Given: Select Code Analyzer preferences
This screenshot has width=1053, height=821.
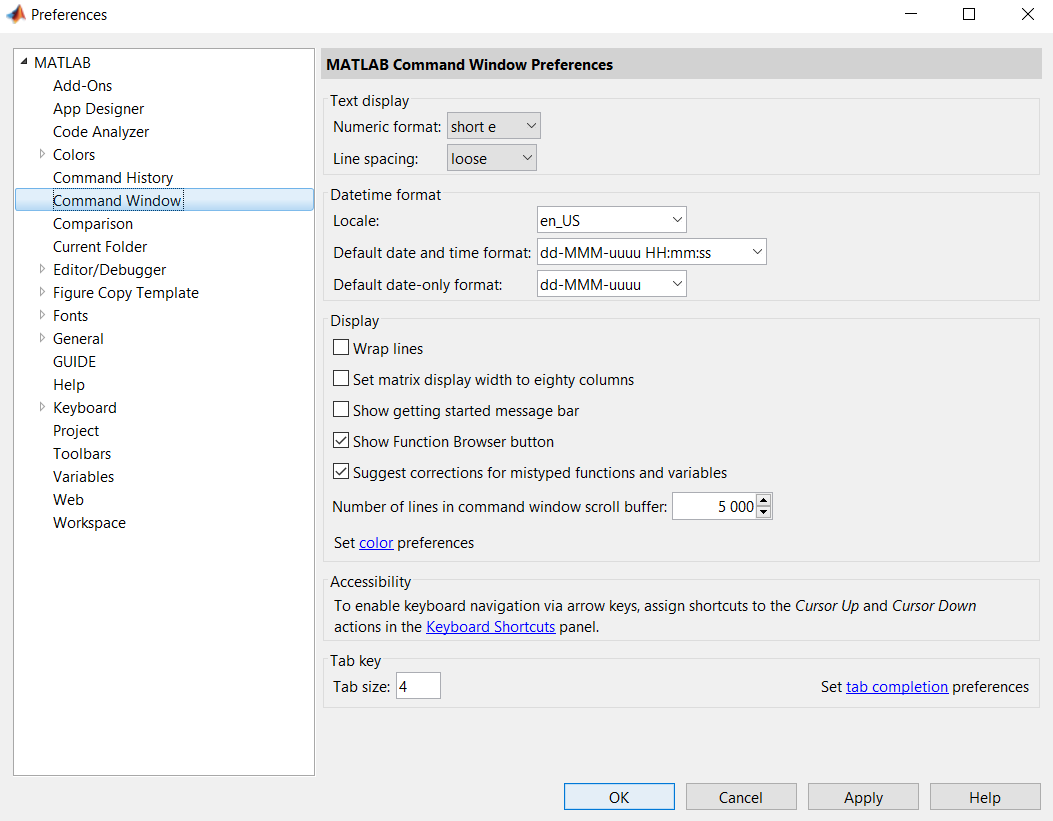Looking at the screenshot, I should [101, 132].
